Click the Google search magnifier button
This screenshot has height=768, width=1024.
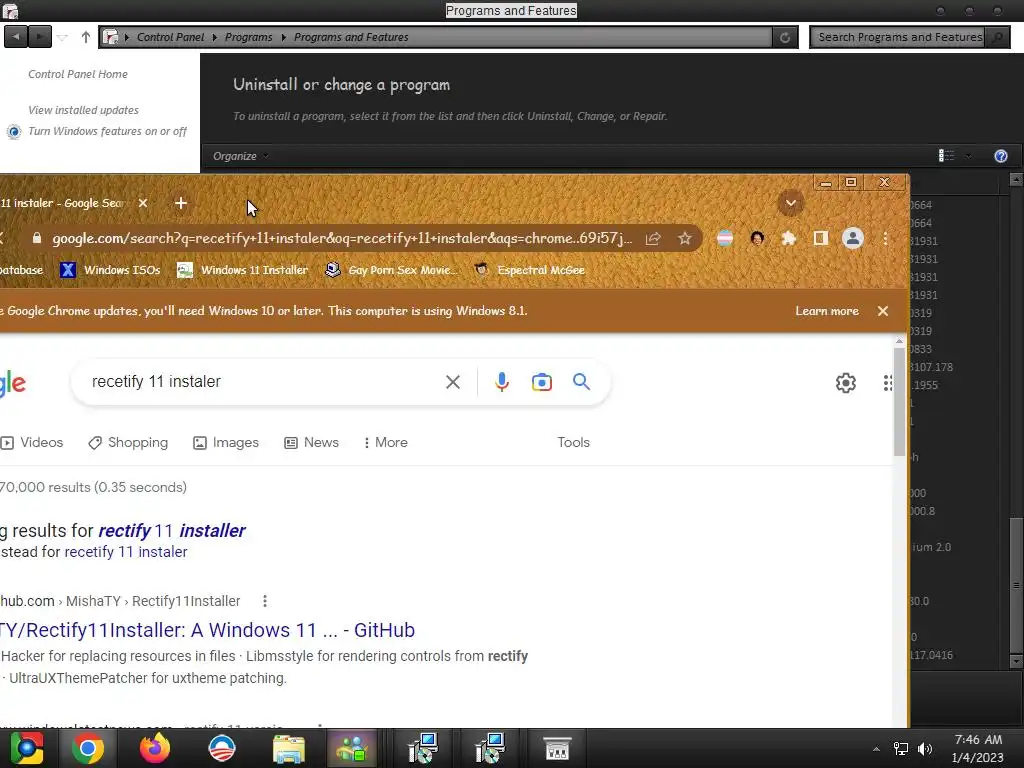tap(581, 381)
